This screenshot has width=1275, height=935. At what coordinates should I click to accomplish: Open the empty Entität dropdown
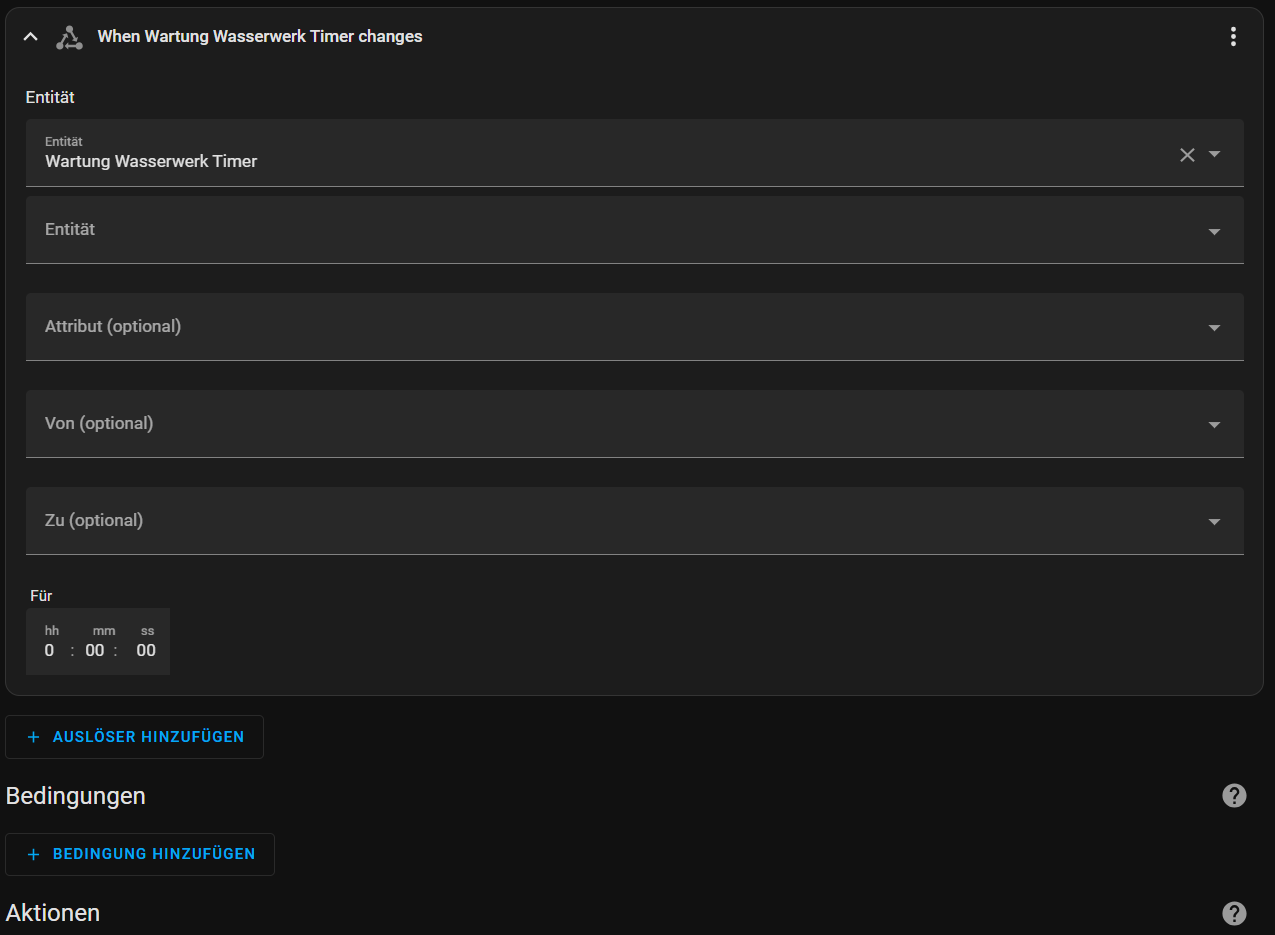(x=635, y=230)
